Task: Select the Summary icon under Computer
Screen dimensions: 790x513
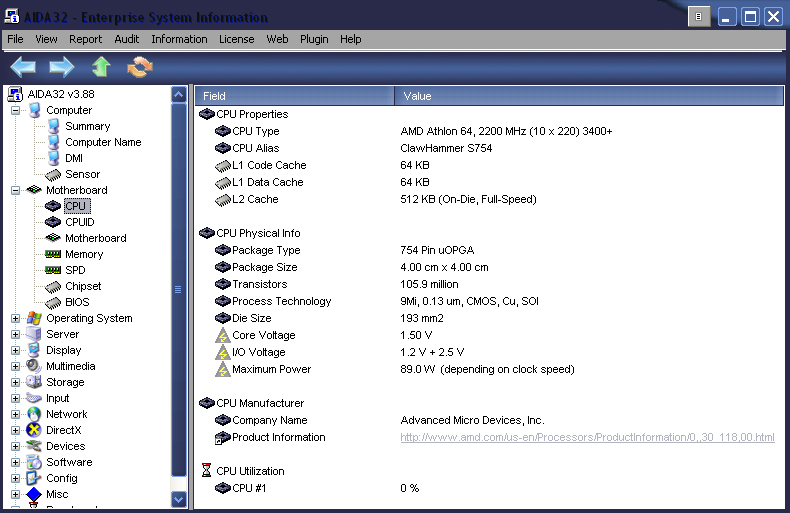Action: pyautogui.click(x=53, y=126)
